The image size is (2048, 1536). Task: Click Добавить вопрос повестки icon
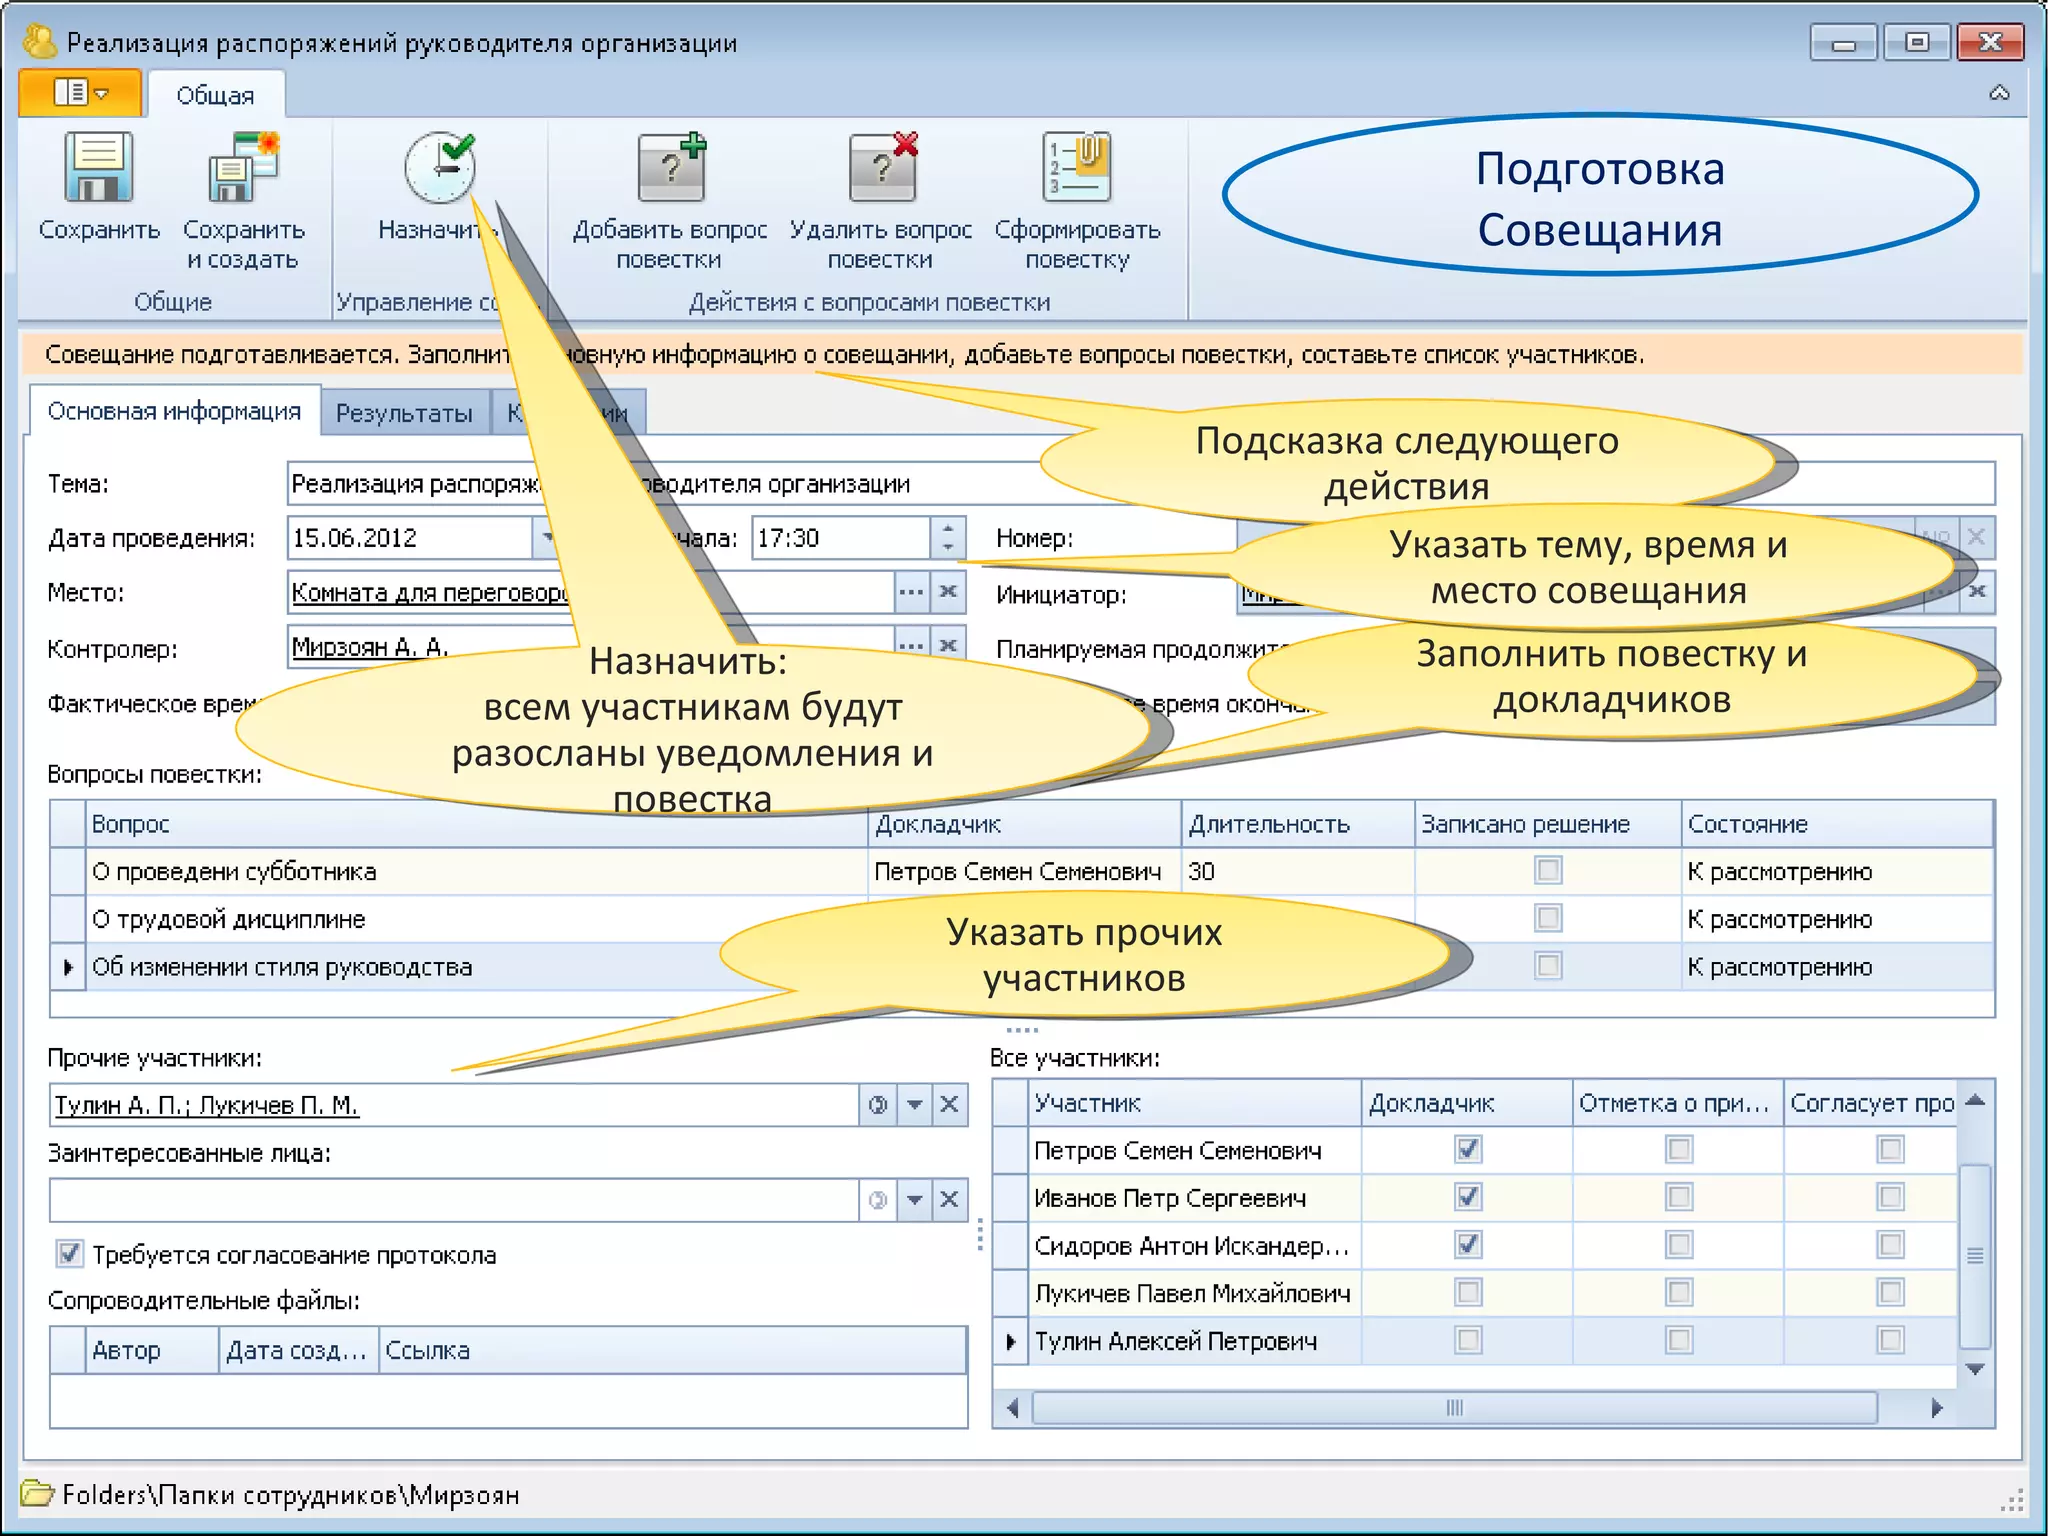671,168
